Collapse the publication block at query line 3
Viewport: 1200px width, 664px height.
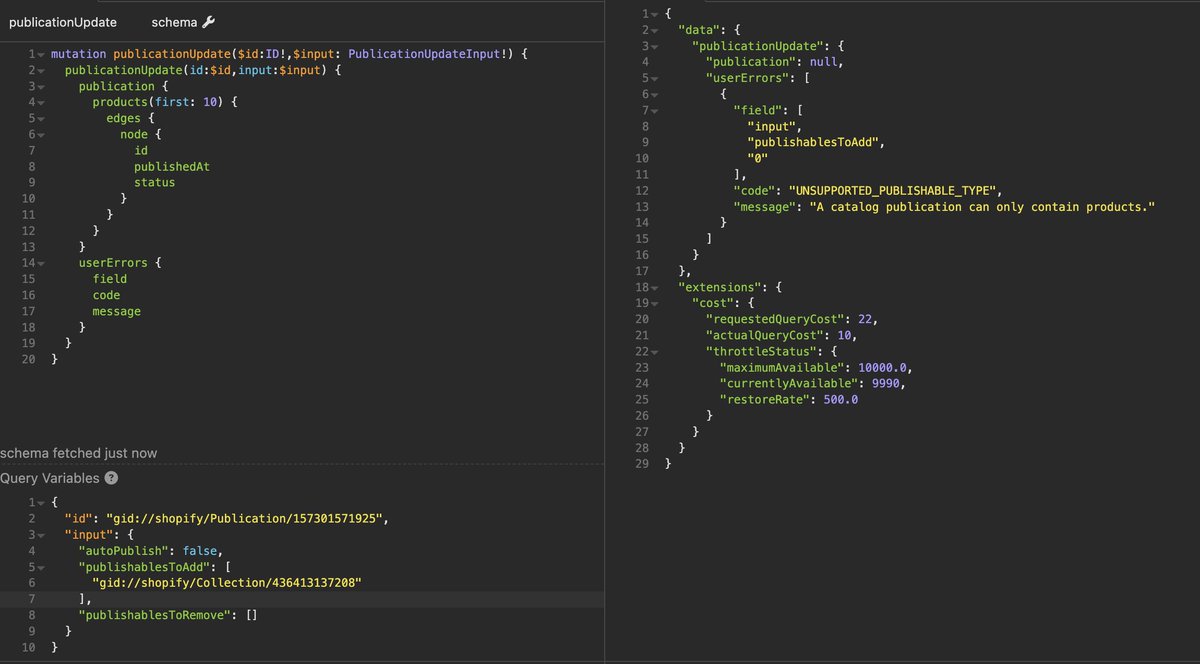[43, 86]
